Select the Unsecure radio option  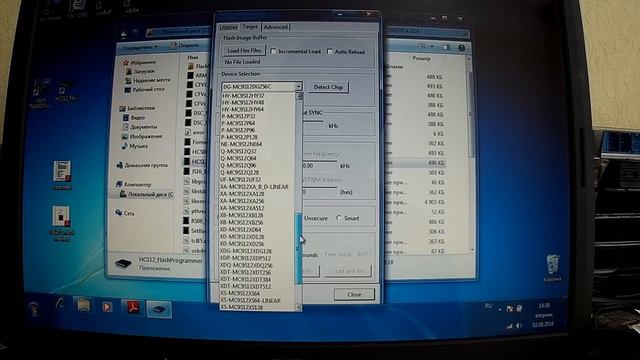coord(316,218)
